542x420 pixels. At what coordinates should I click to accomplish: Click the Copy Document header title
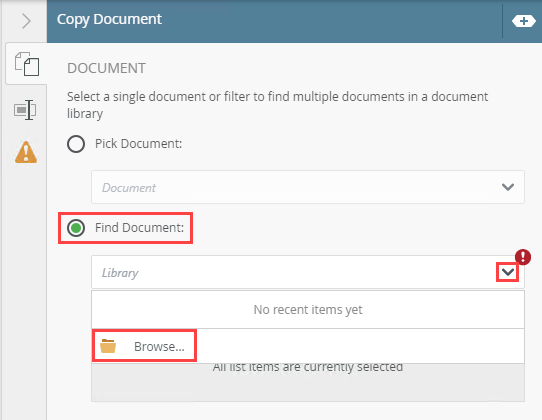pos(109,19)
